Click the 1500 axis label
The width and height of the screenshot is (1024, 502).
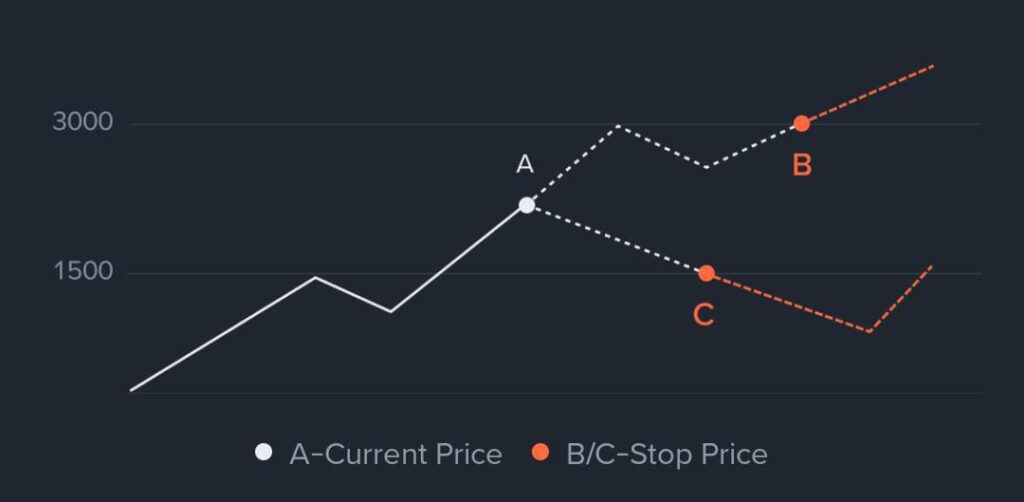(x=83, y=272)
